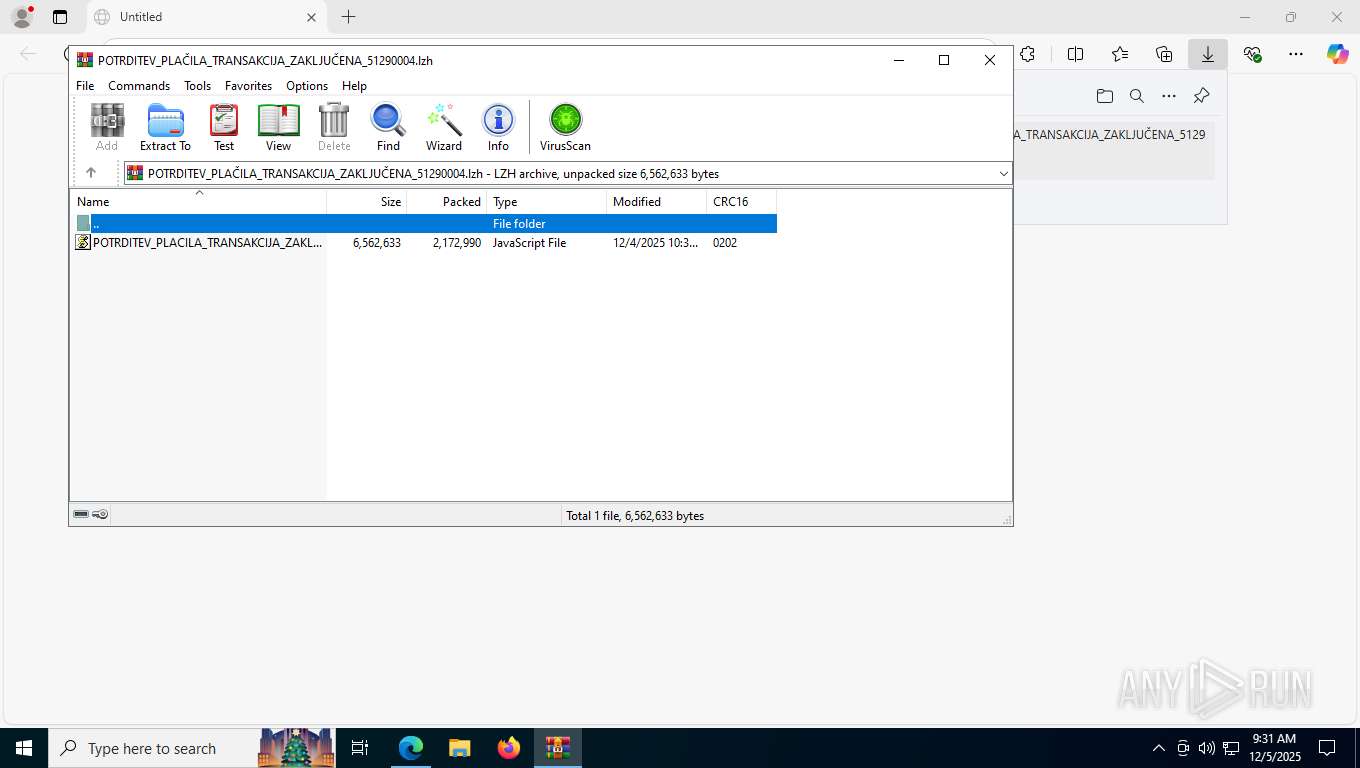Click the disk drive icon in status bar

click(81, 514)
